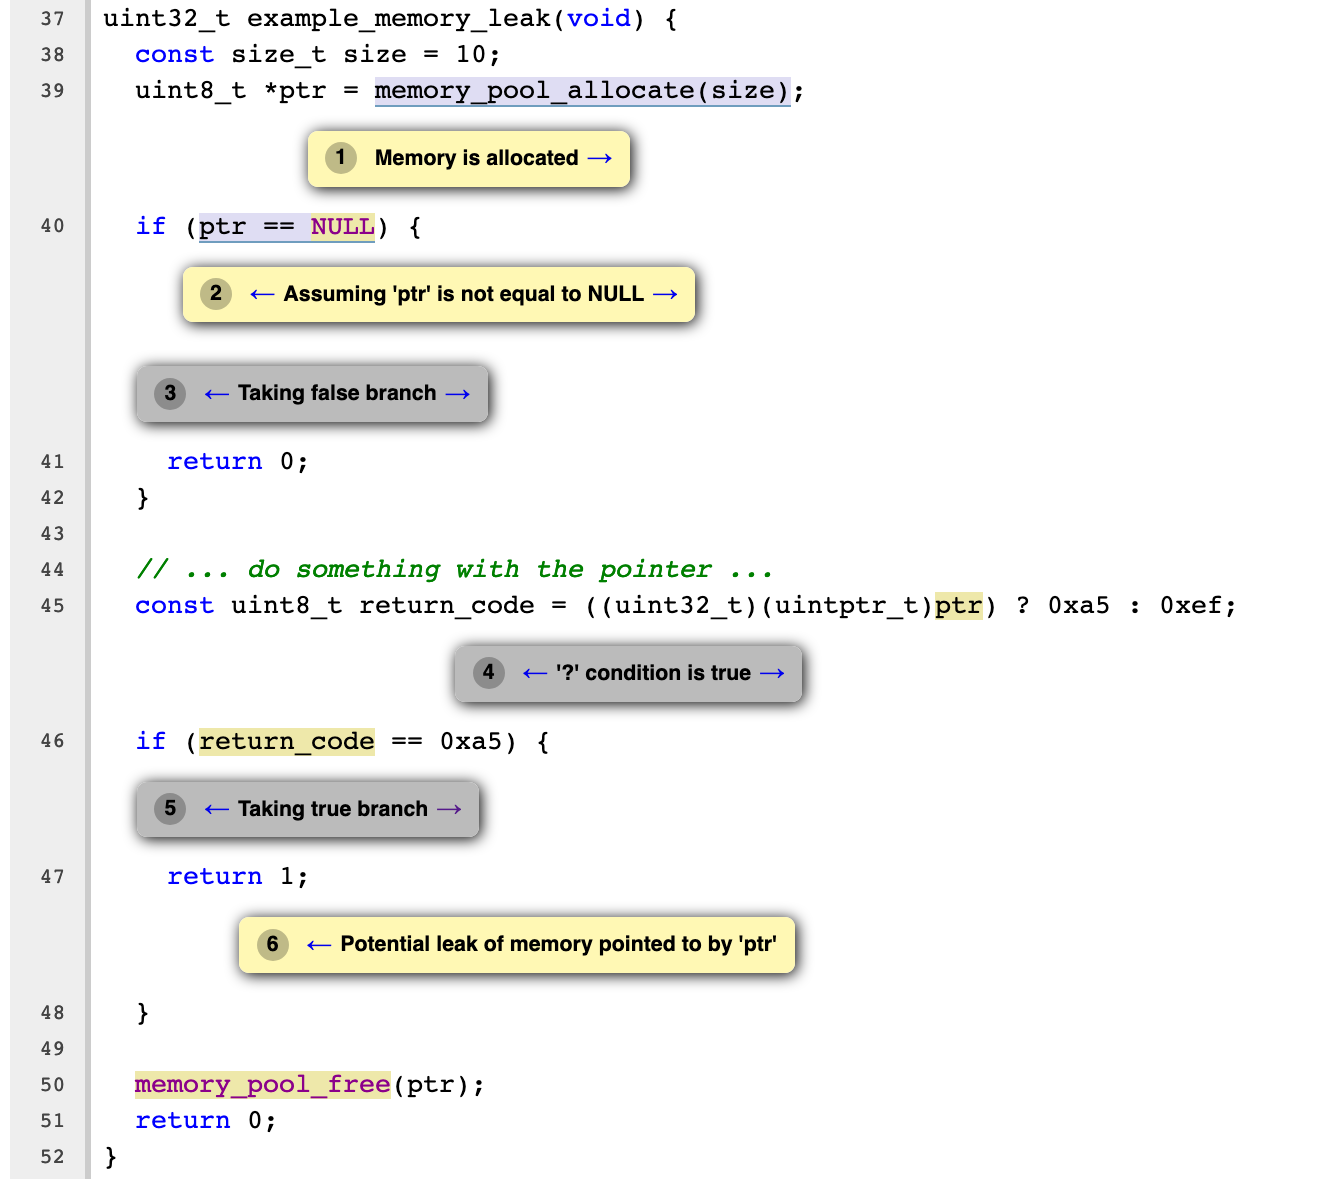This screenshot has height=1179, width=1342.
Task: Click the right arrow in step 2 bubble
Action: coord(665,294)
